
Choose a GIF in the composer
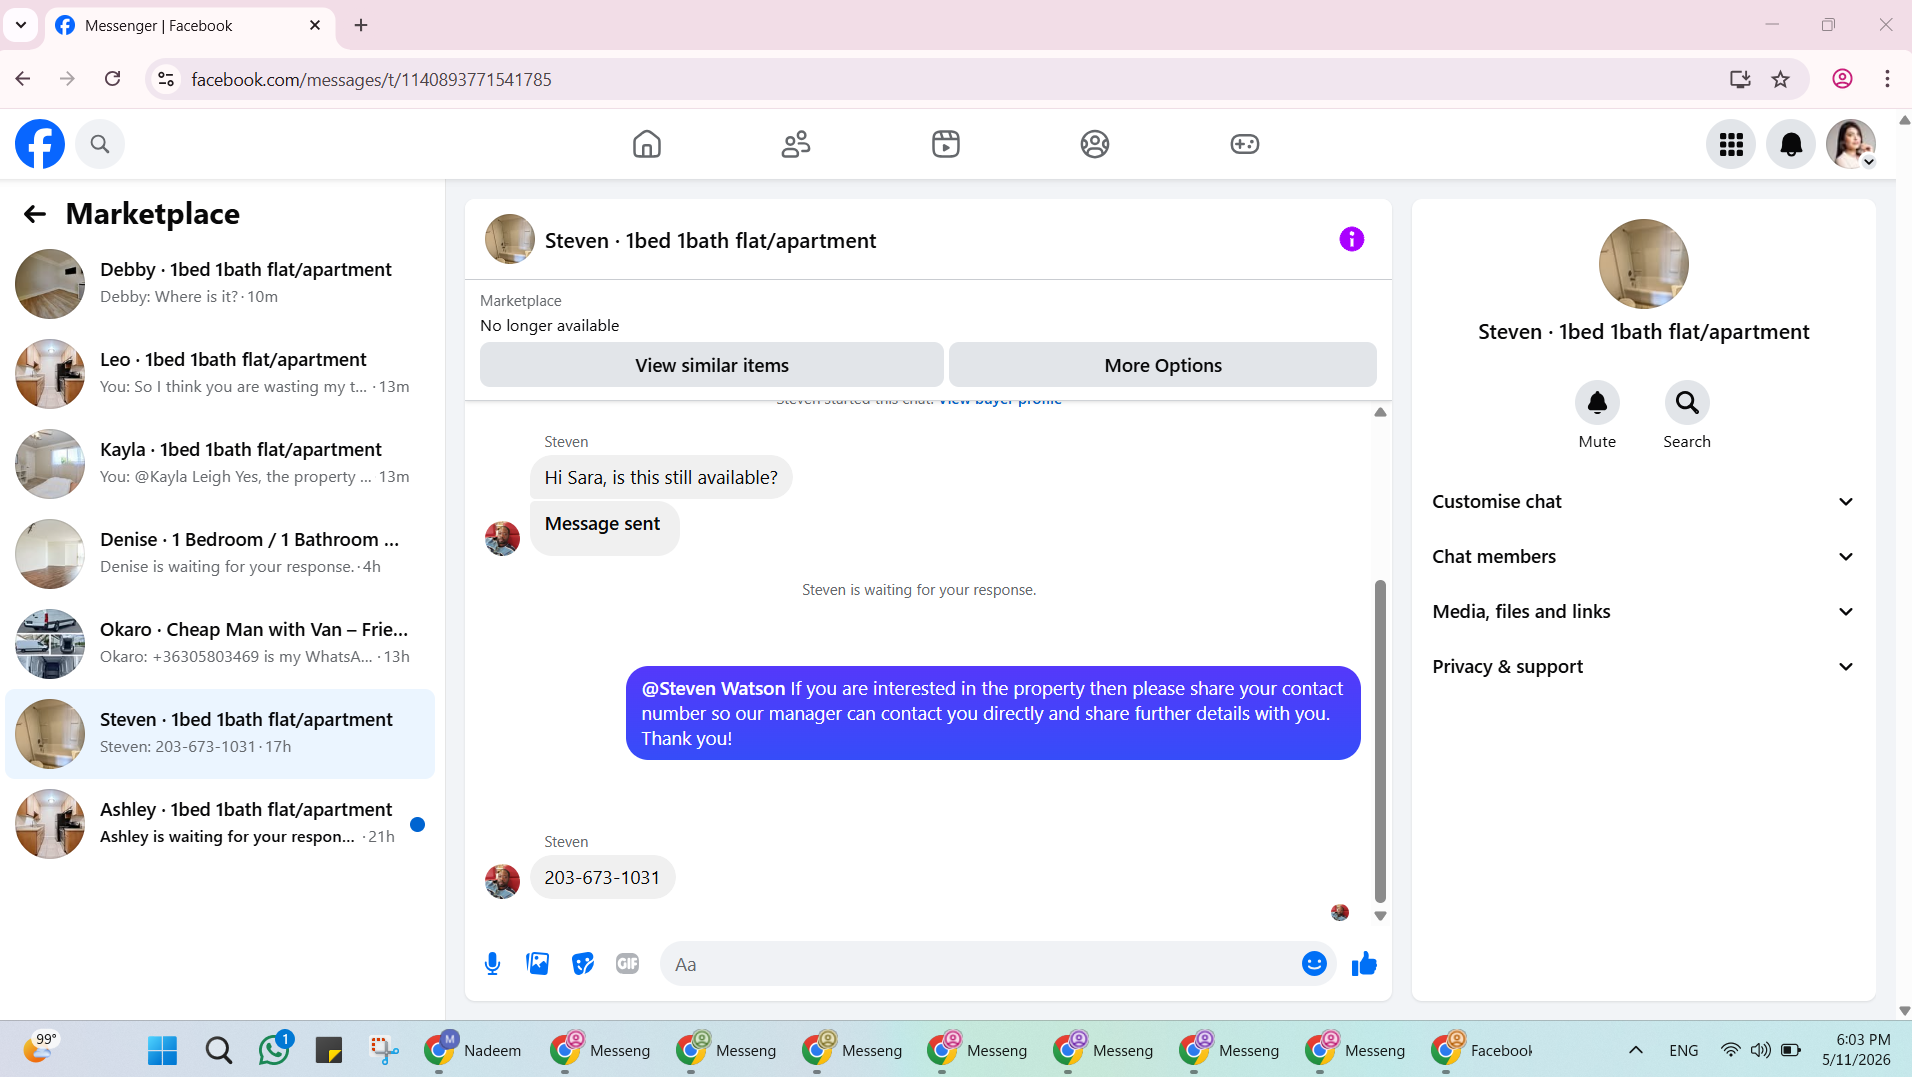628,964
